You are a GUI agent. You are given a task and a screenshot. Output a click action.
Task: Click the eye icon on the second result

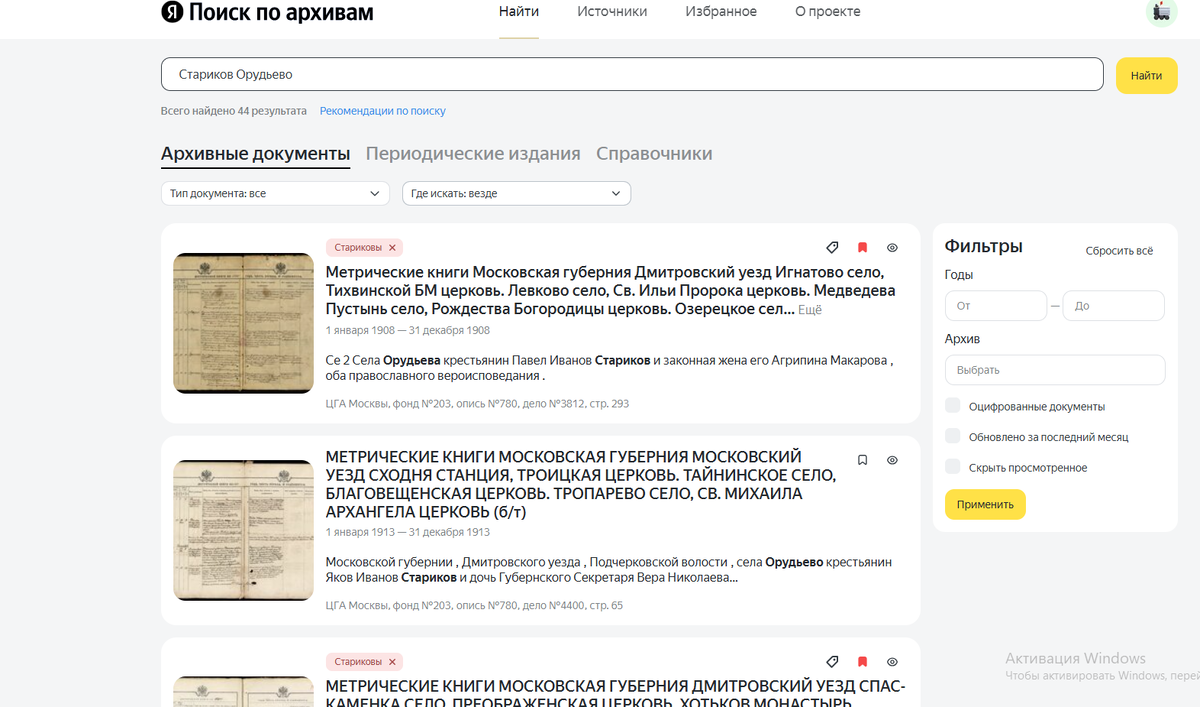[x=892, y=459]
